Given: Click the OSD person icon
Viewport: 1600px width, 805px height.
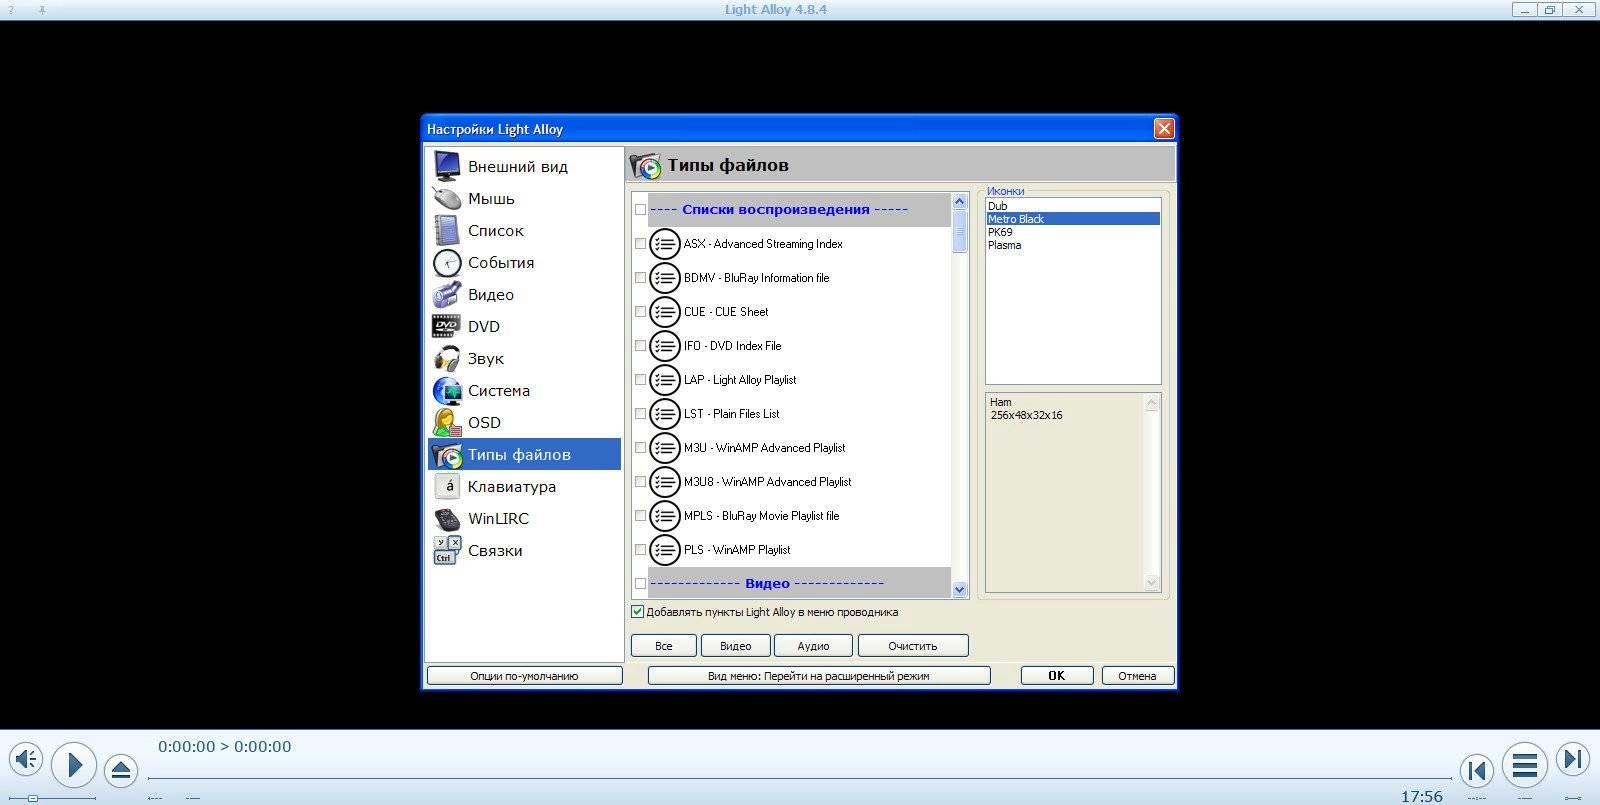Looking at the screenshot, I should pyautogui.click(x=447, y=422).
